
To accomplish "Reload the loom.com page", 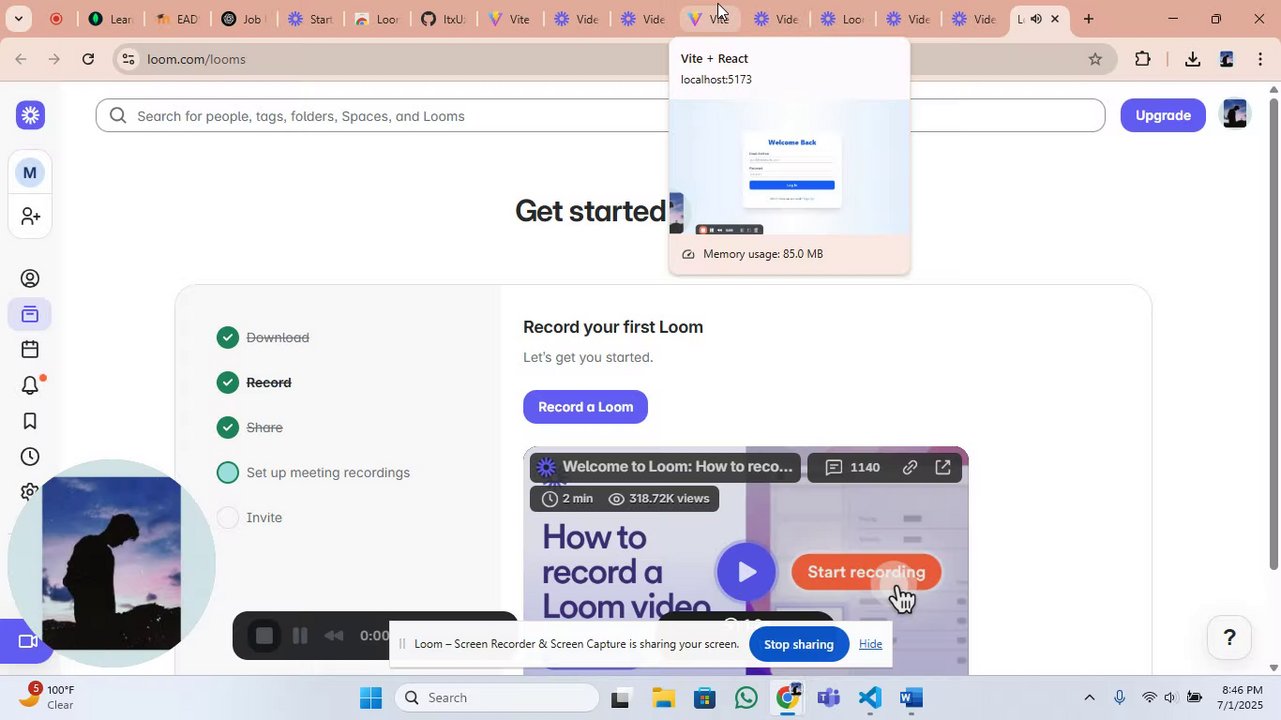I will [x=88, y=59].
